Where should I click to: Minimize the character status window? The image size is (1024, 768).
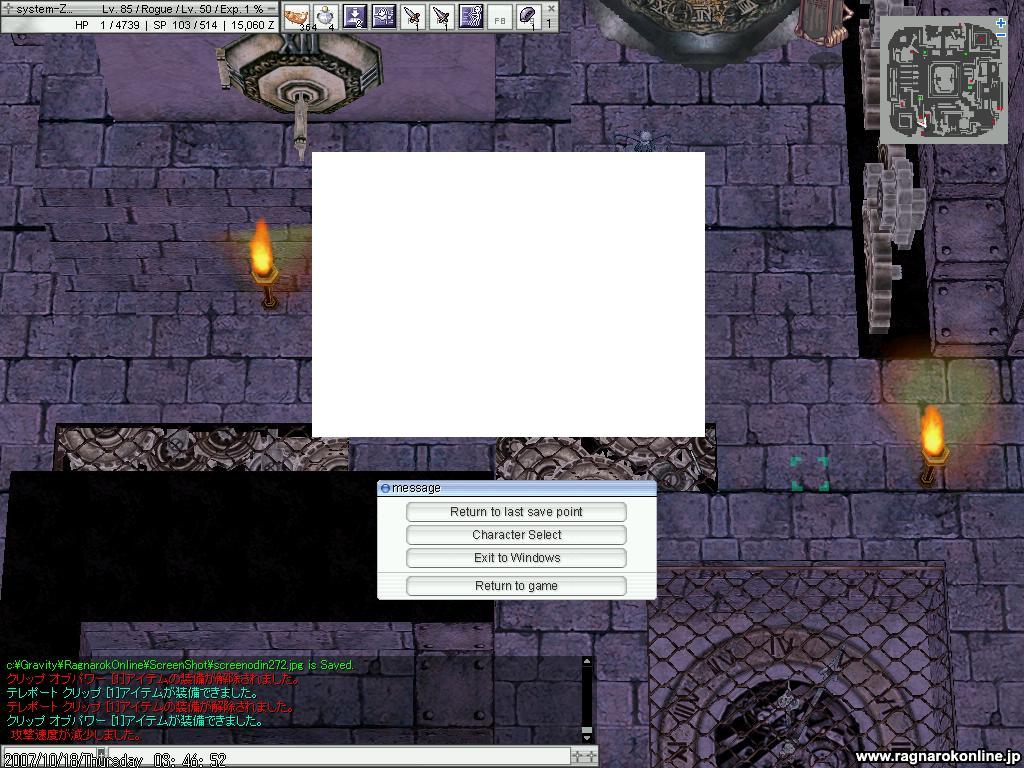272,9
